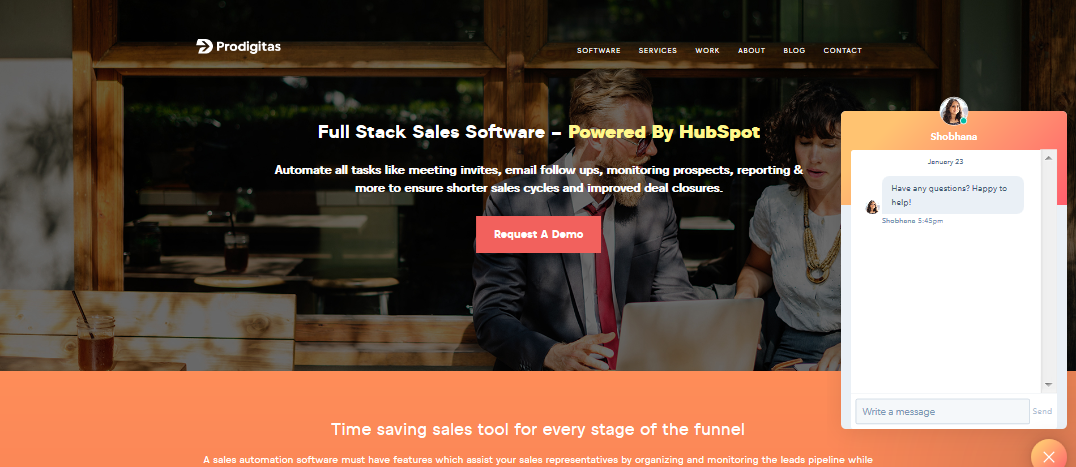Click green online status dot on avatar
The width and height of the screenshot is (1076, 467).
pyautogui.click(x=963, y=121)
